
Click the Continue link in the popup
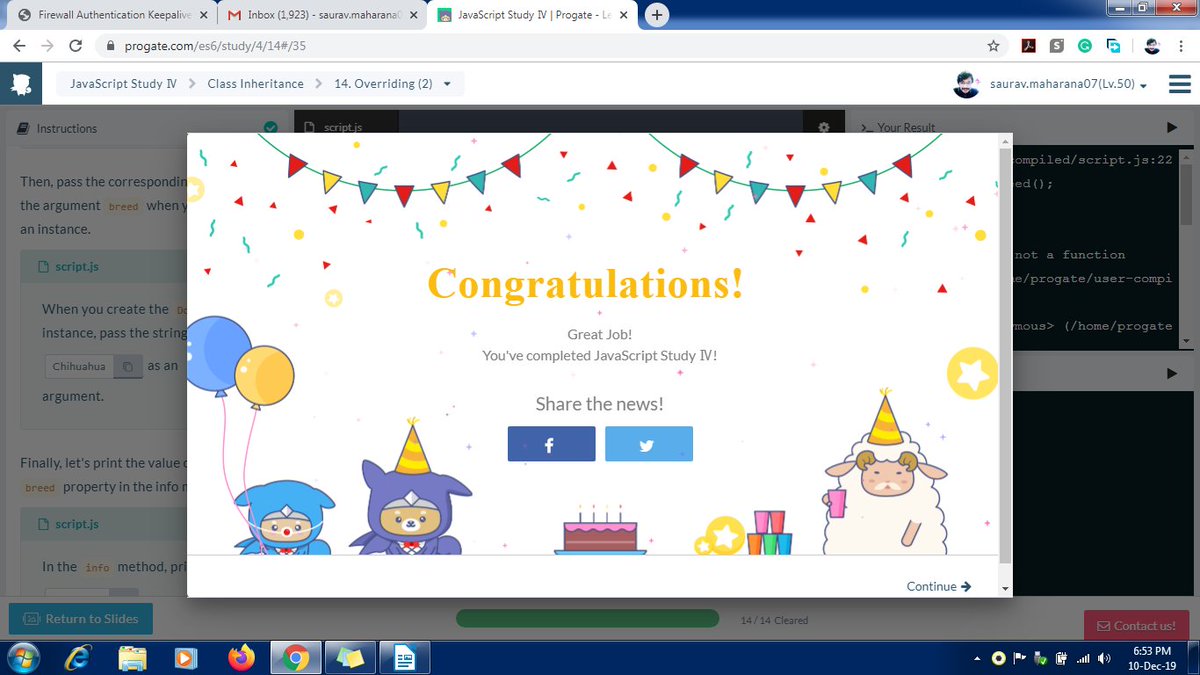tap(938, 586)
